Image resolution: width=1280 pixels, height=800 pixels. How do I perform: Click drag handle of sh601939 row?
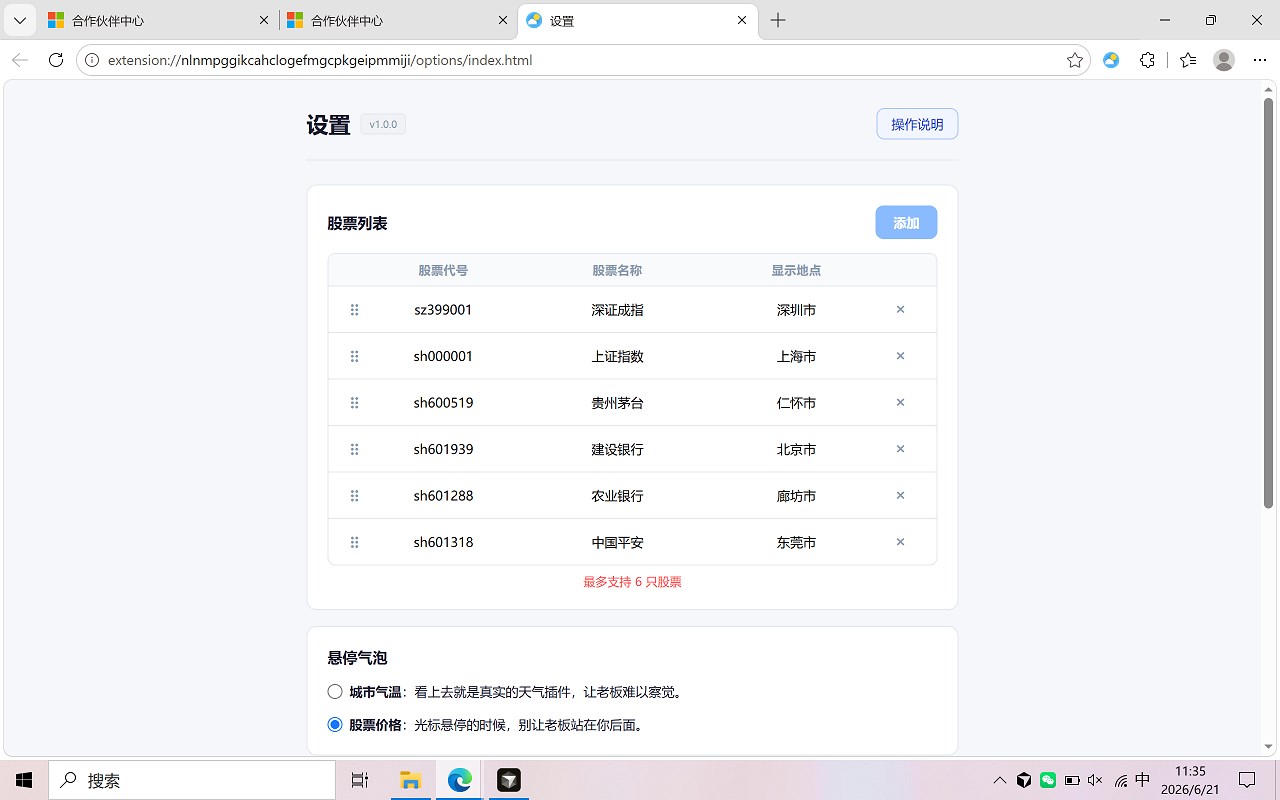tap(354, 449)
